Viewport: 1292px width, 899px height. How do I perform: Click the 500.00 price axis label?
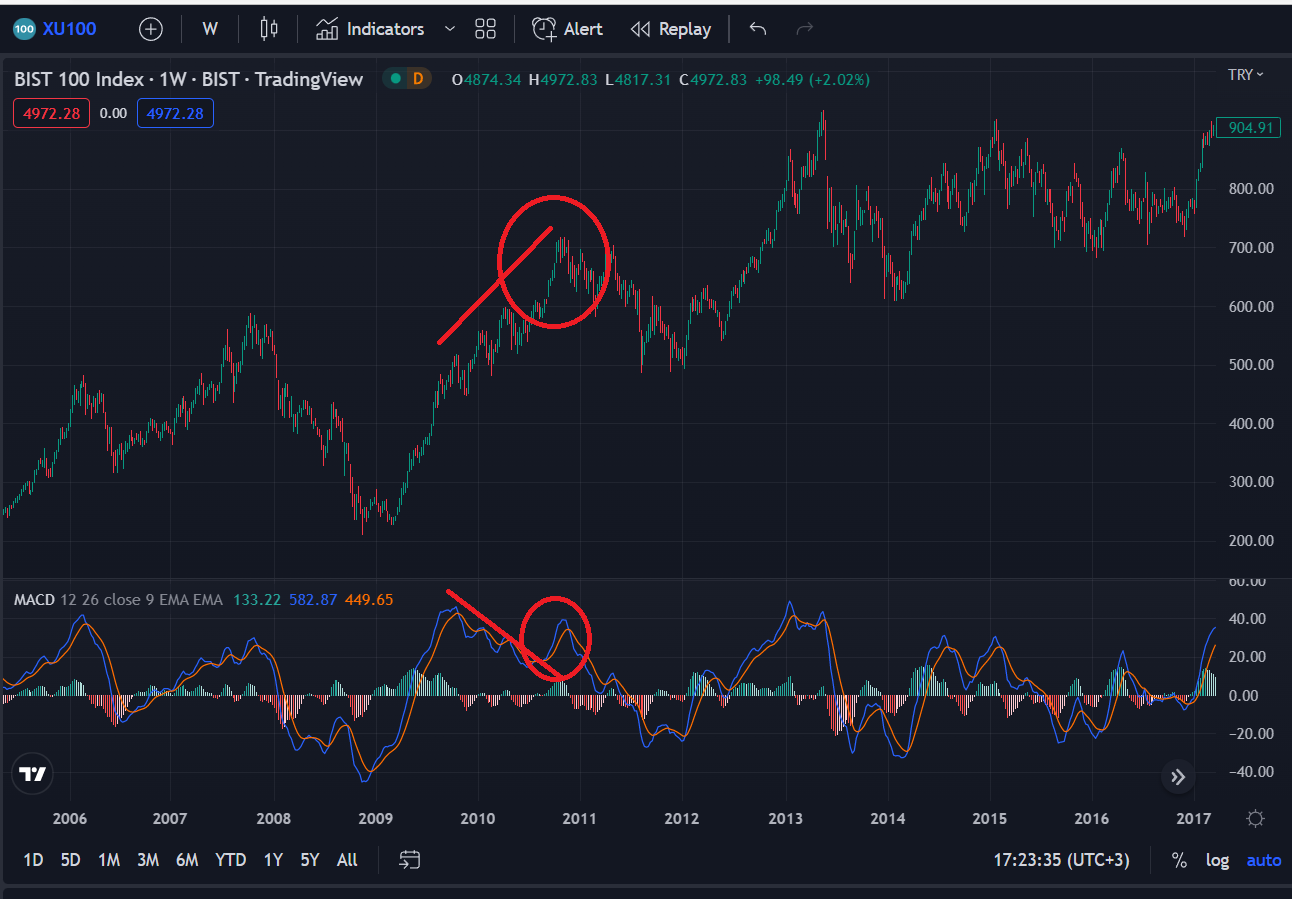click(x=1250, y=365)
